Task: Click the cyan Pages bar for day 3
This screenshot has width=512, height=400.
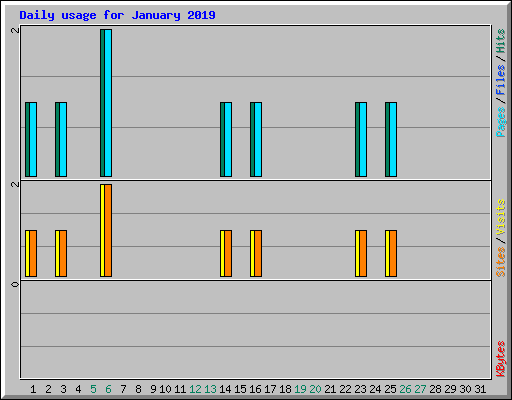Action: (x=63, y=139)
